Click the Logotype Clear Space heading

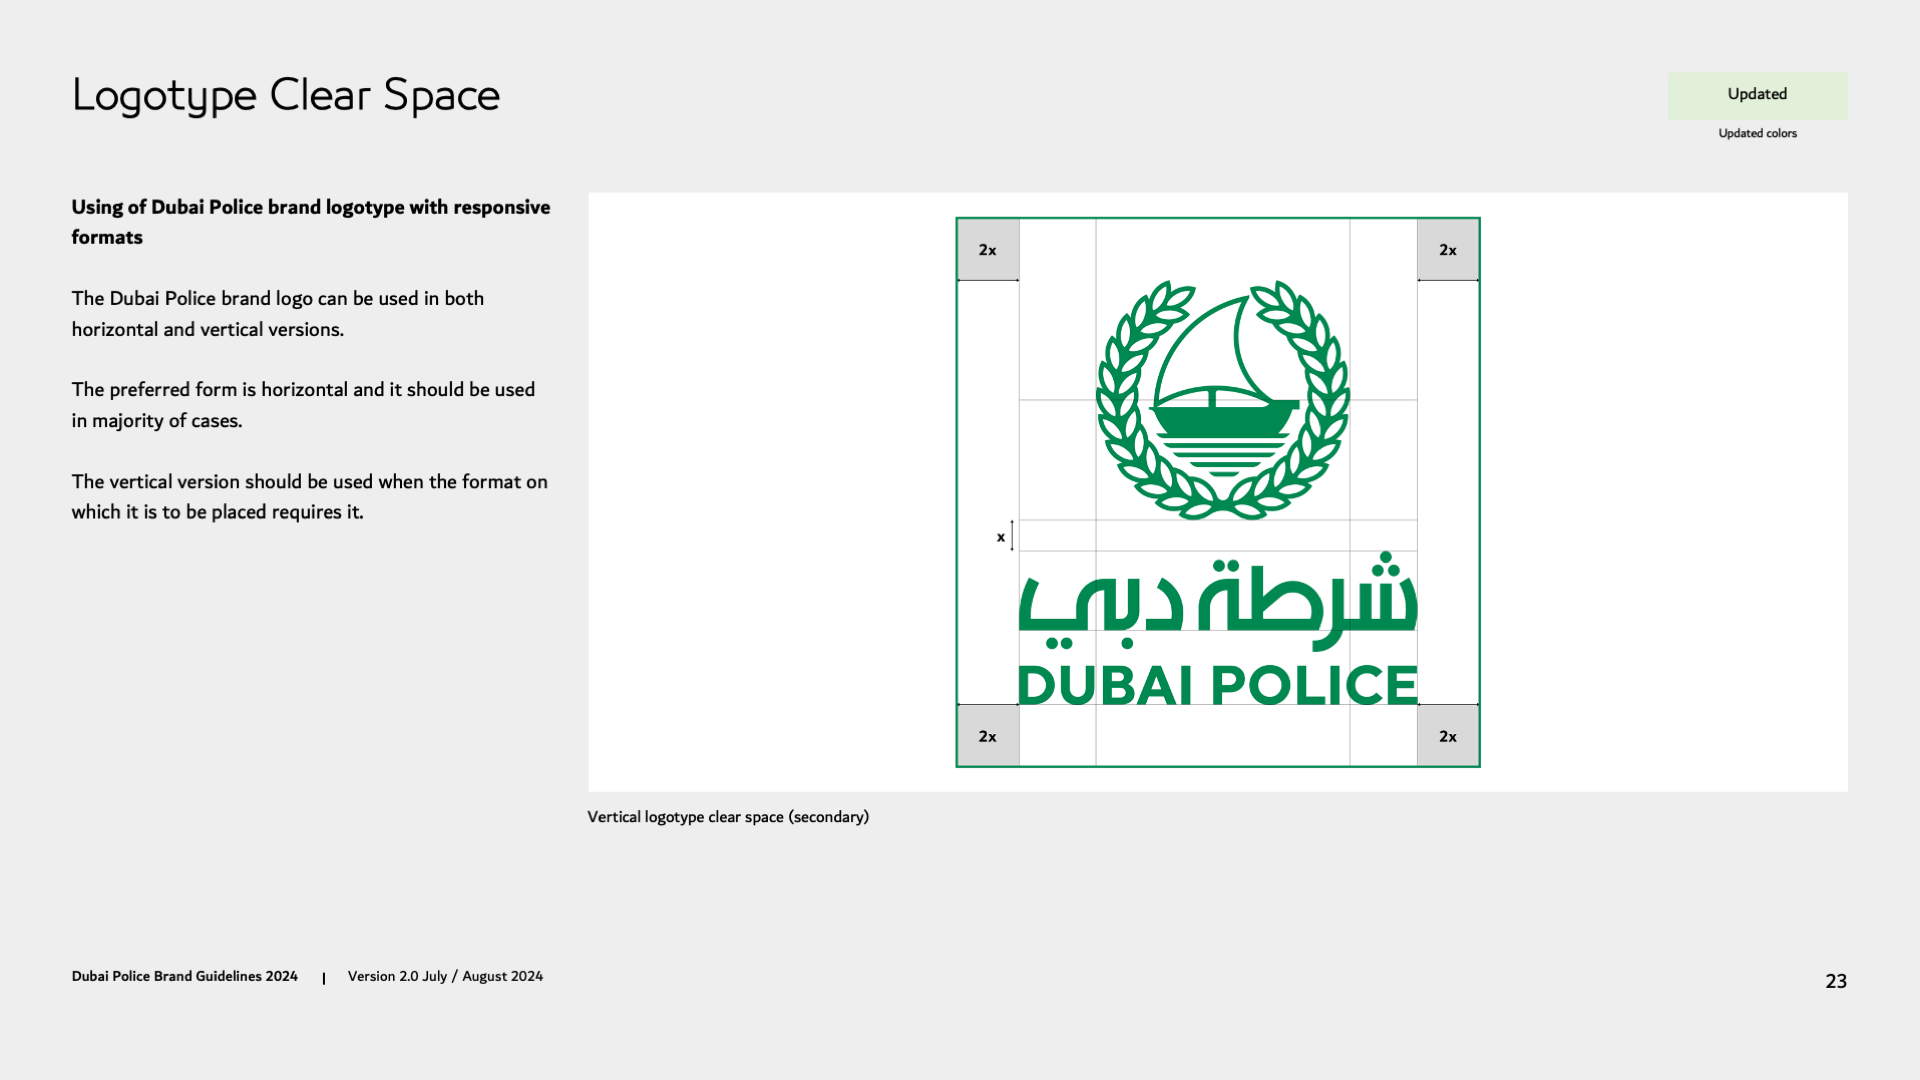[285, 96]
